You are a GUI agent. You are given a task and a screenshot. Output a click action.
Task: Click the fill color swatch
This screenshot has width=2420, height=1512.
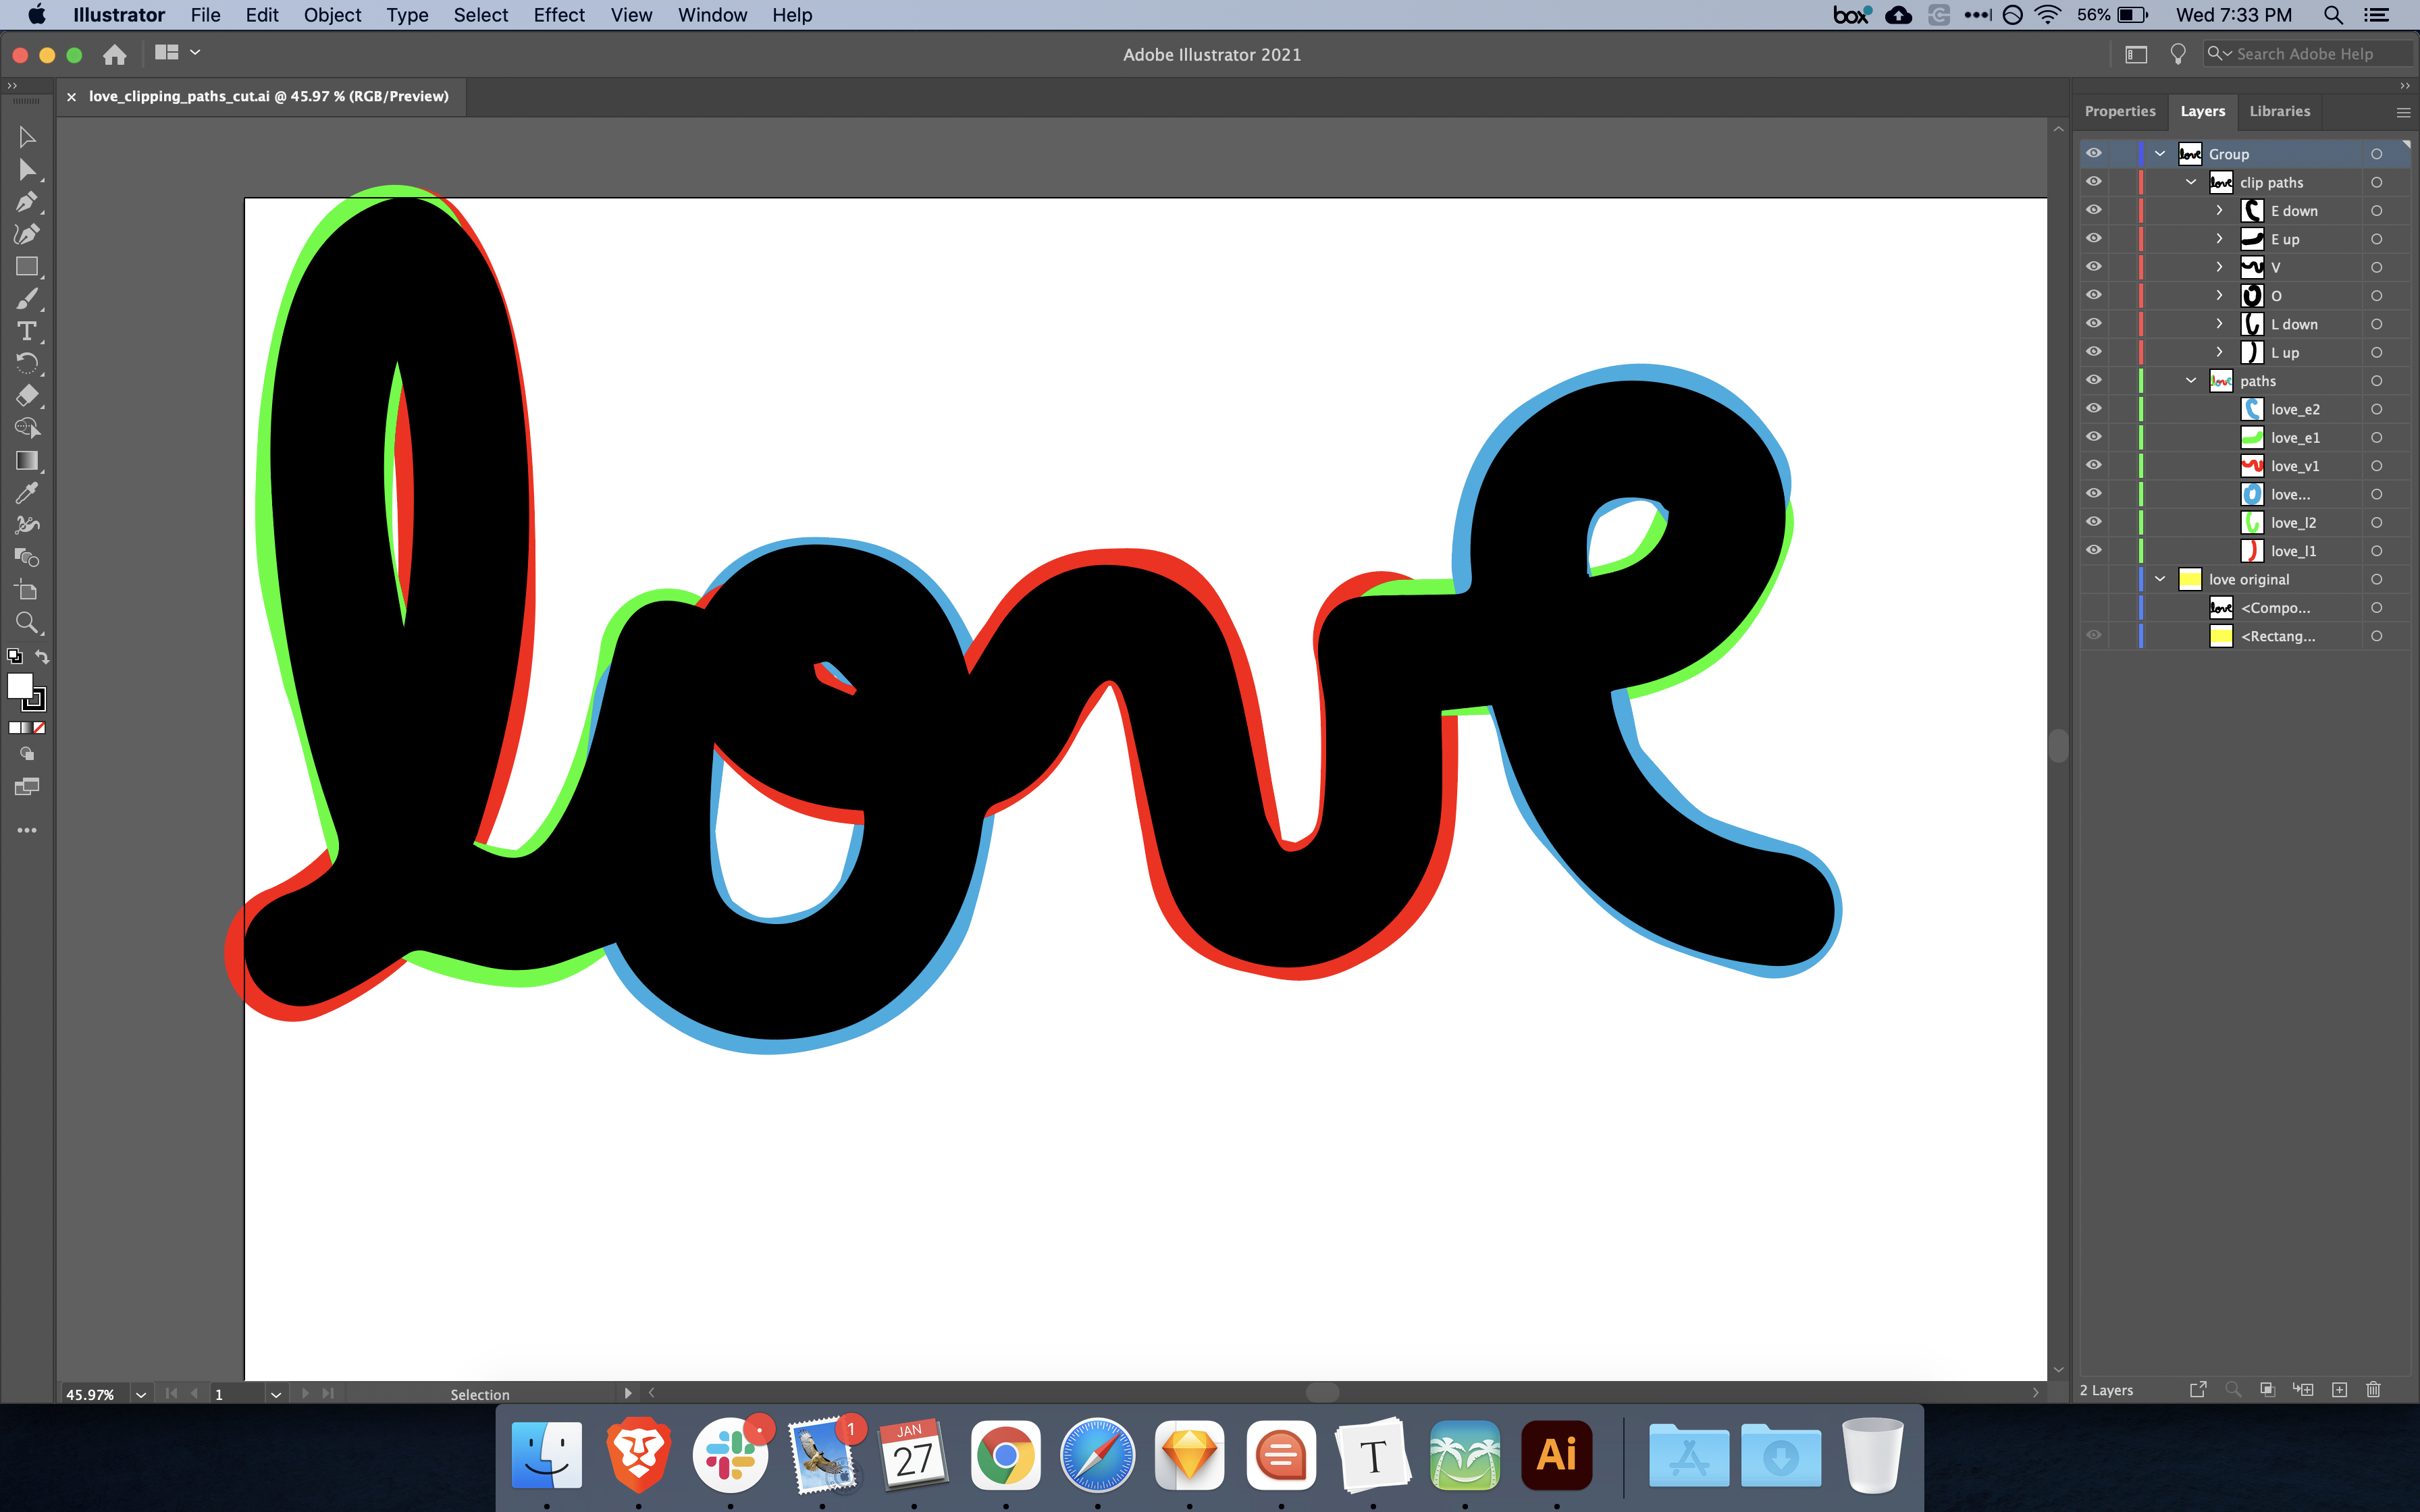tap(21, 687)
